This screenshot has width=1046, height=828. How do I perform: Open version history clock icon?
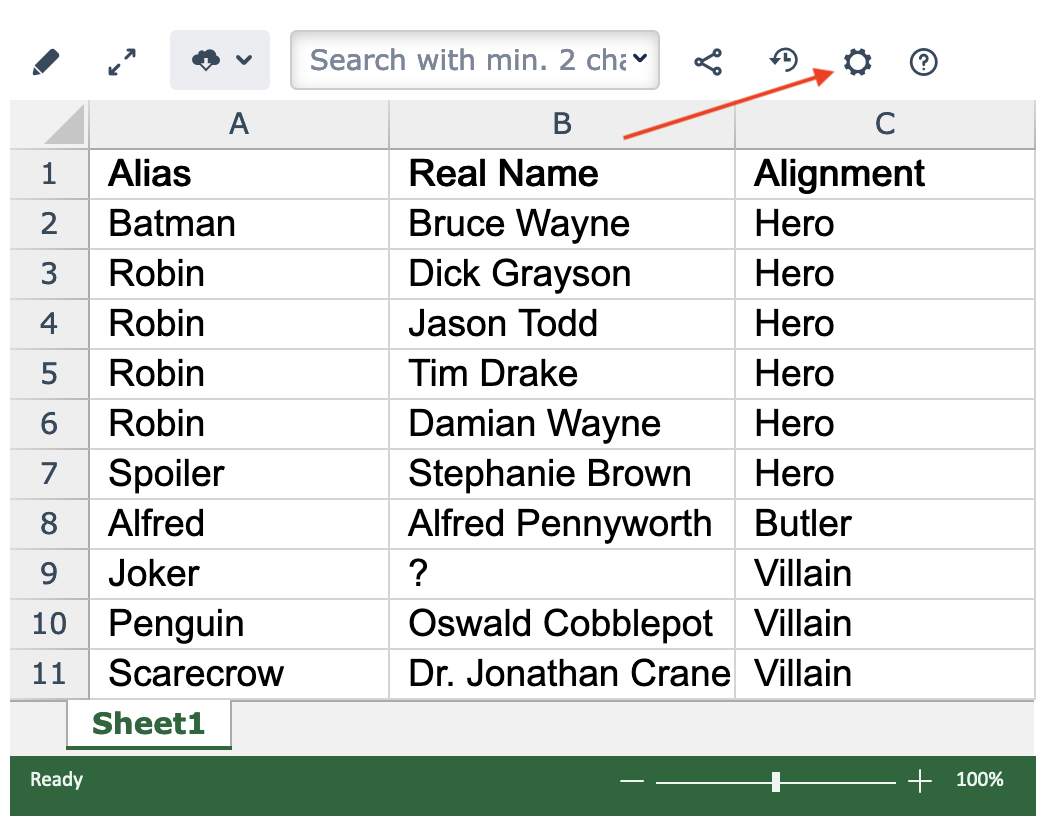point(783,60)
